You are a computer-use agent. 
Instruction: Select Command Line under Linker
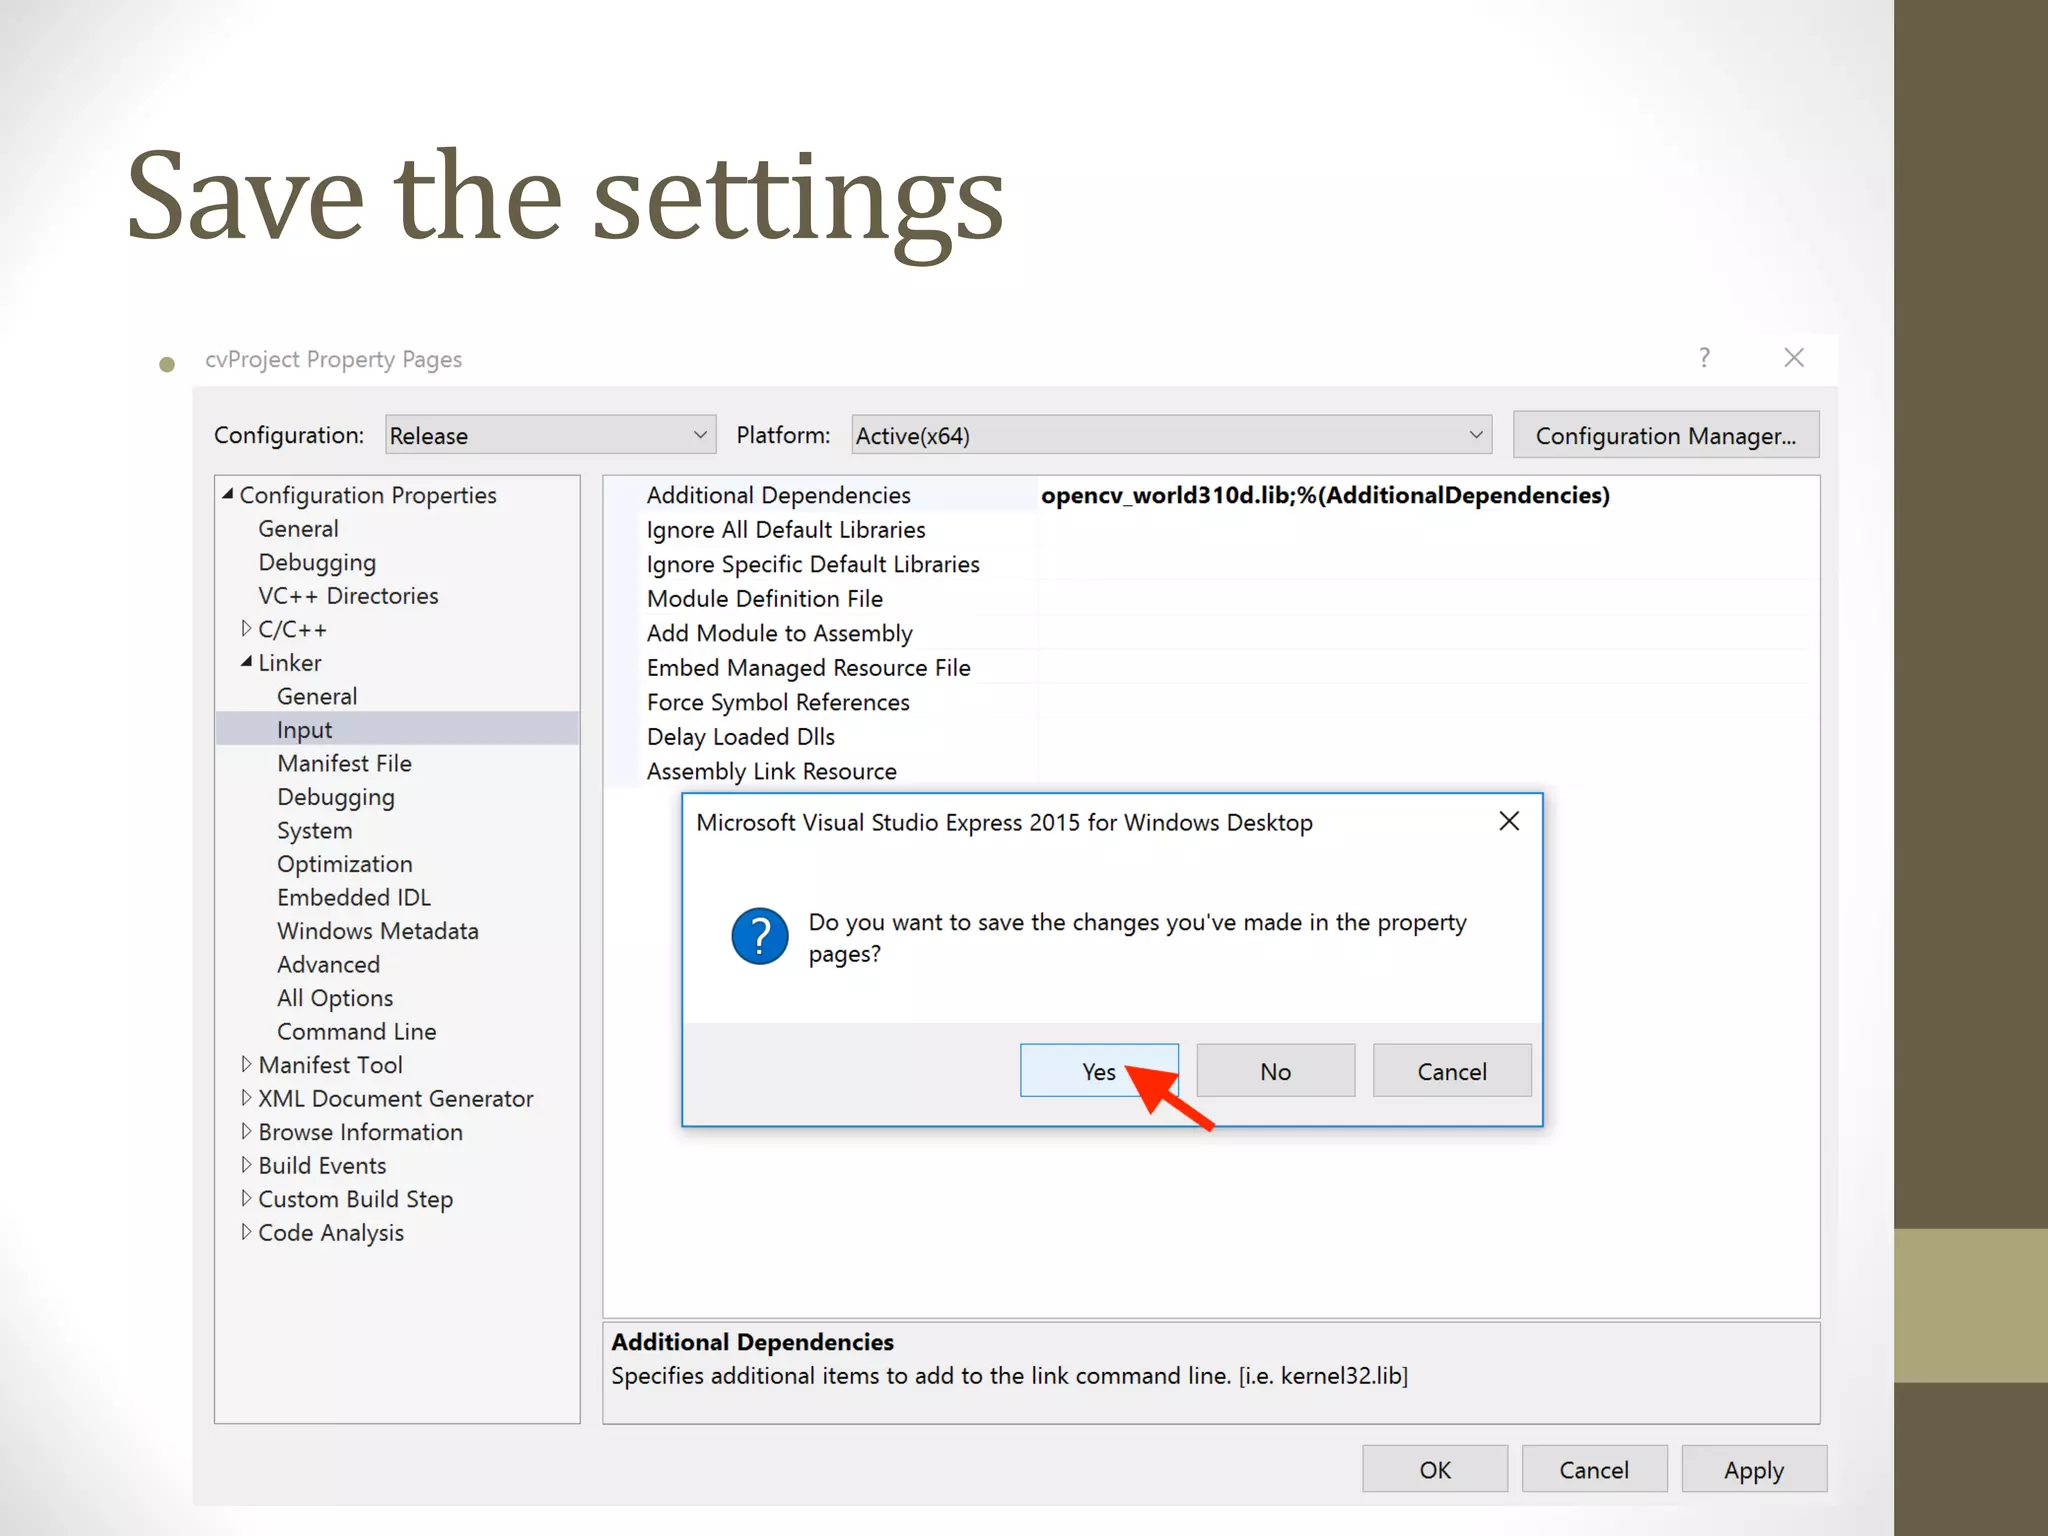click(356, 1031)
